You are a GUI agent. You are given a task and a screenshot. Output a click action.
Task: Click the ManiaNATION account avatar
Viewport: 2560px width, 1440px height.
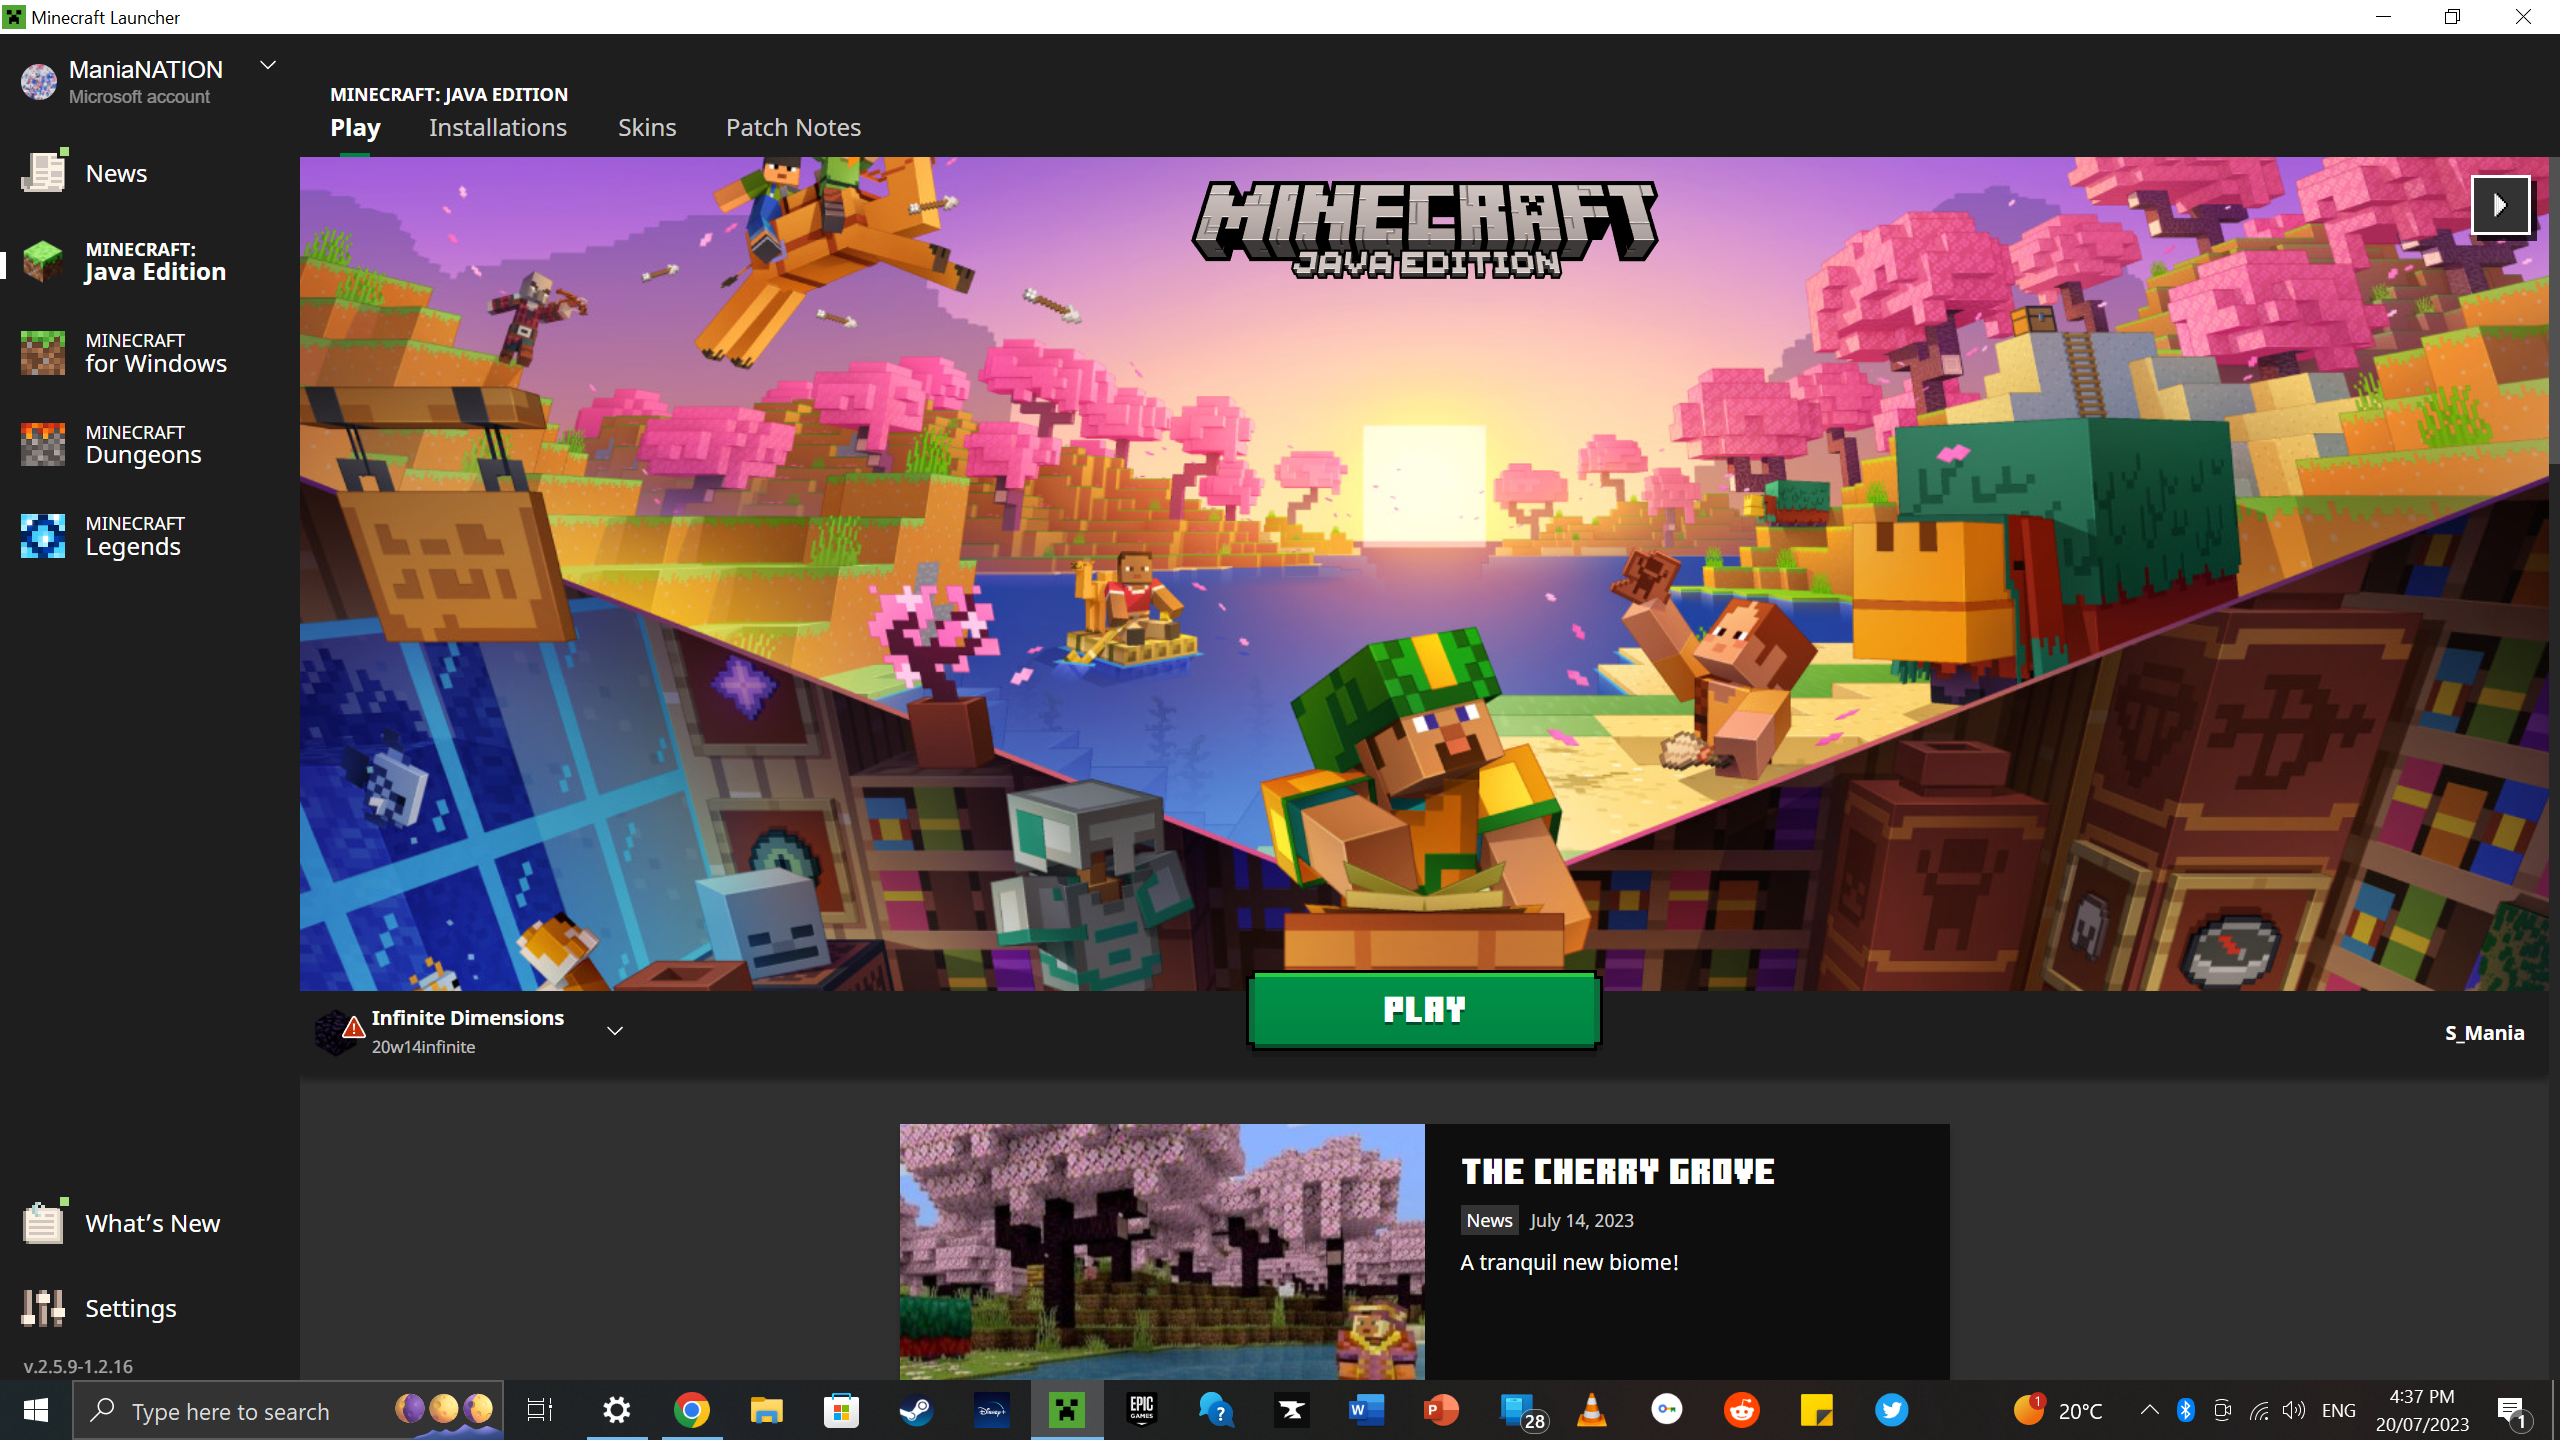tap(39, 82)
